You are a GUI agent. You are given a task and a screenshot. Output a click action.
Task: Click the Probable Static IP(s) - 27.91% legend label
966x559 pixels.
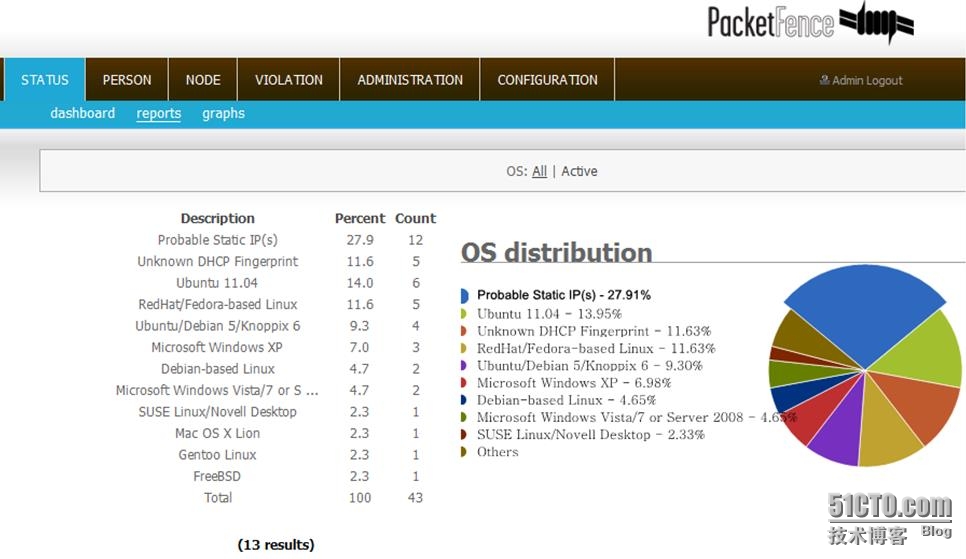[564, 295]
